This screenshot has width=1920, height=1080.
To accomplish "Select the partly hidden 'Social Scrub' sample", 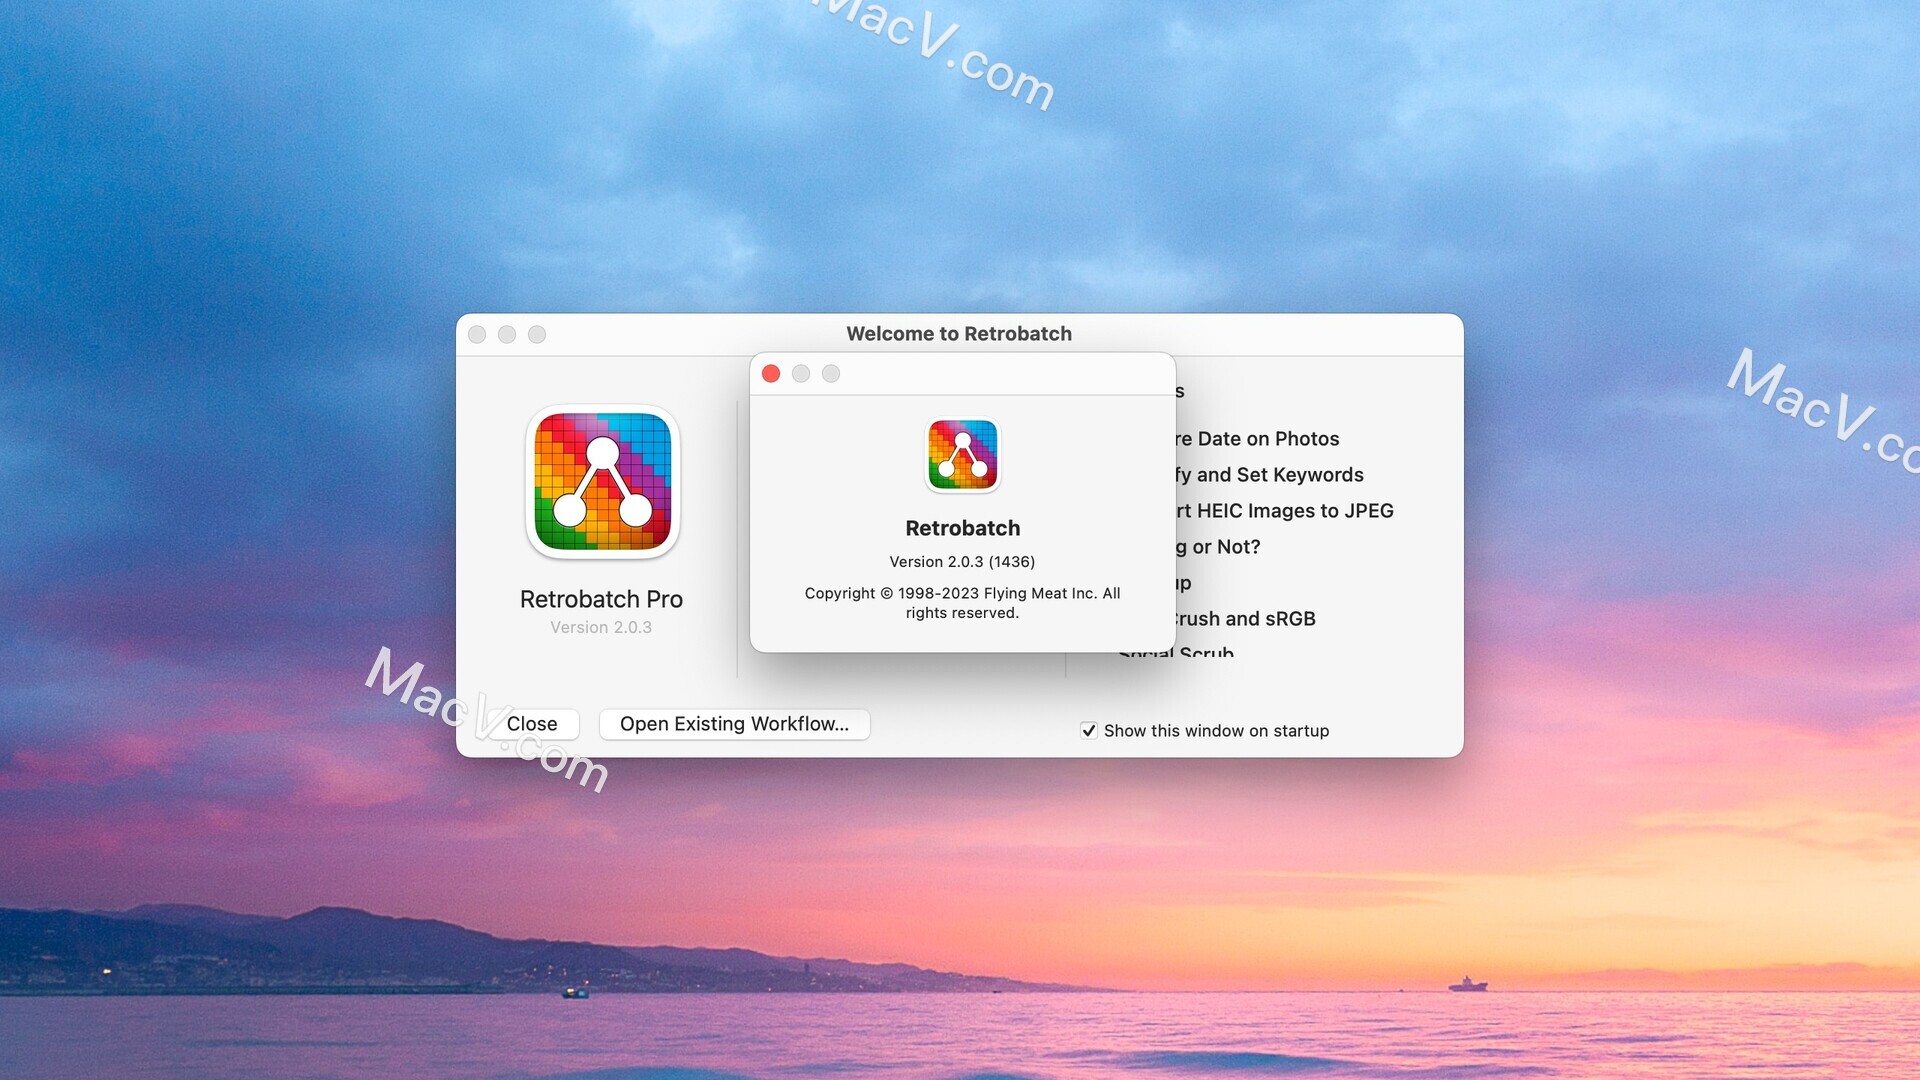I will tap(1176, 652).
